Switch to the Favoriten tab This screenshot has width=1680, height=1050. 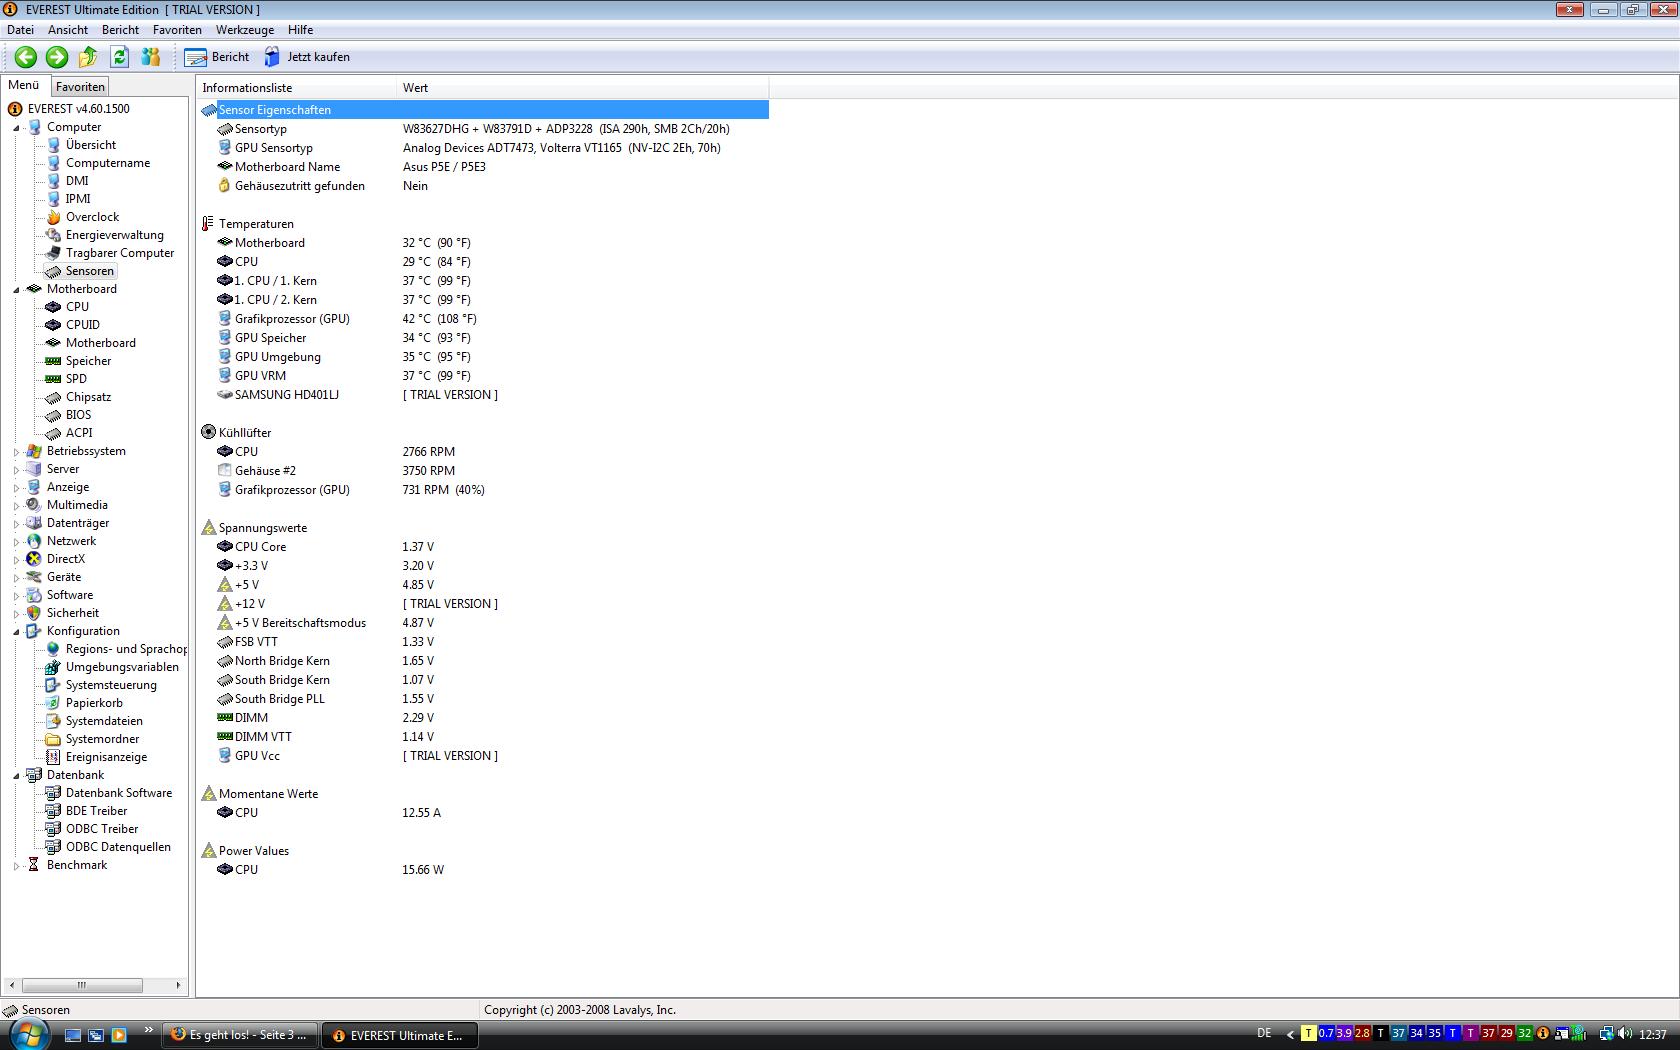[80, 87]
